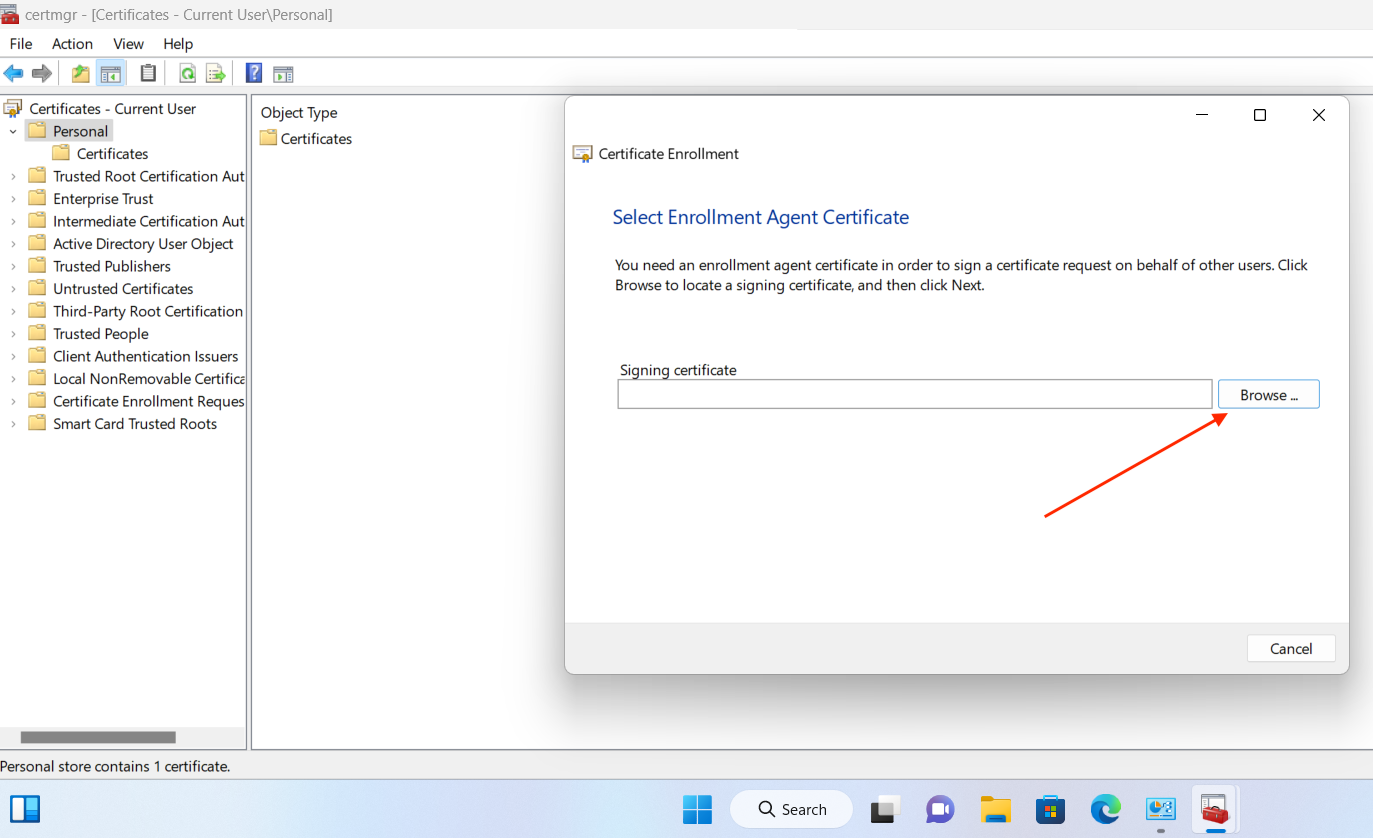Select the Certificates subfolder under Personal
The width and height of the screenshot is (1373, 838).
point(112,154)
